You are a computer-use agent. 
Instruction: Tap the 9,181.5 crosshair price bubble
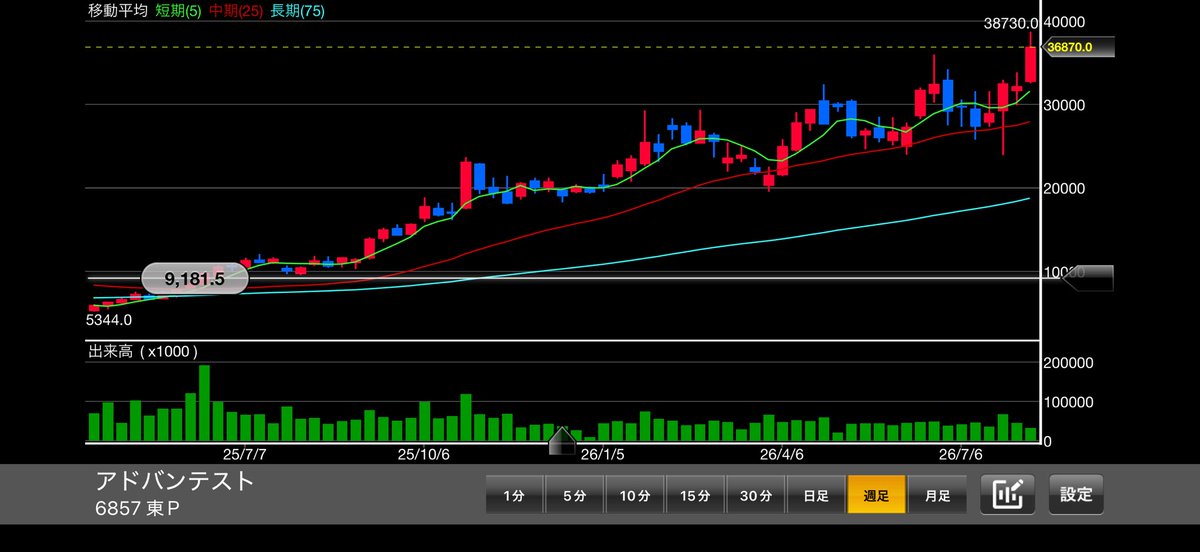tap(194, 279)
